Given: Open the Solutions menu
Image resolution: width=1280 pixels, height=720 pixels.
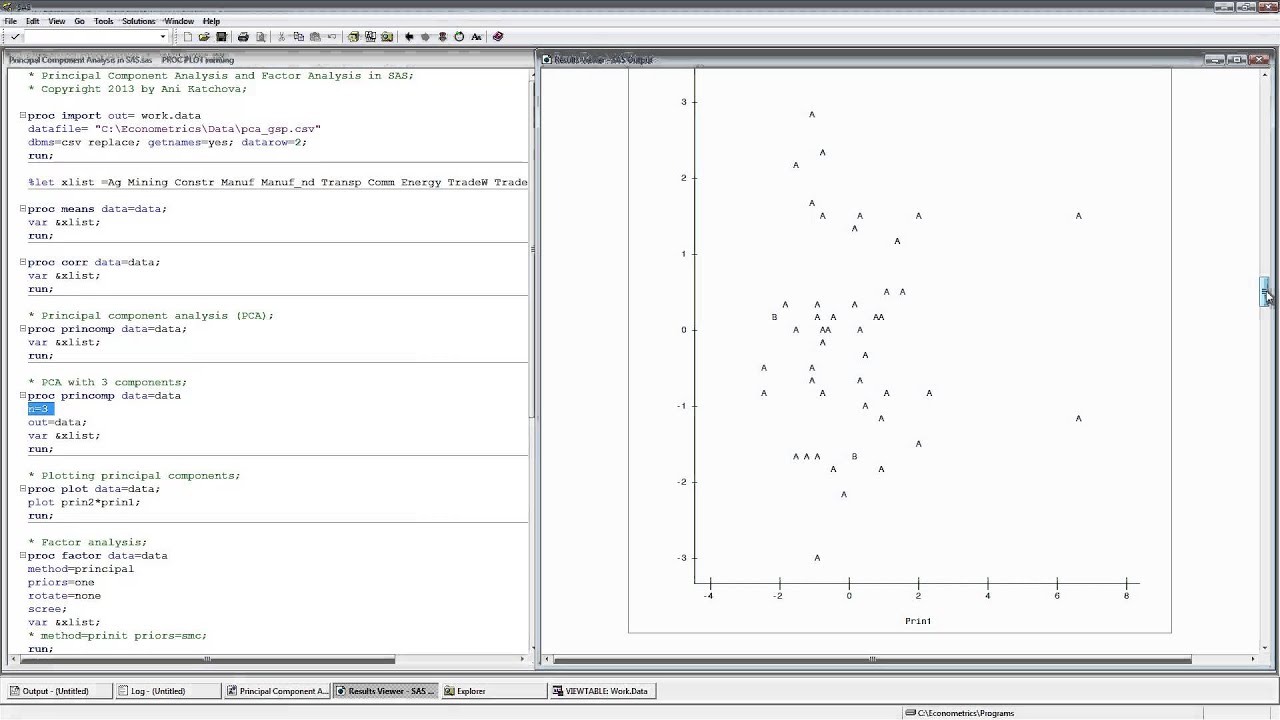Looking at the screenshot, I should tap(138, 21).
